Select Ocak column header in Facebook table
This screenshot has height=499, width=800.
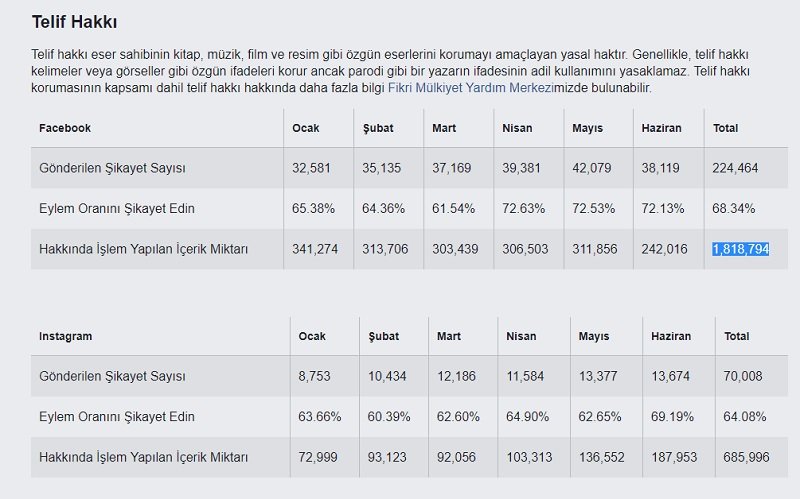point(305,128)
